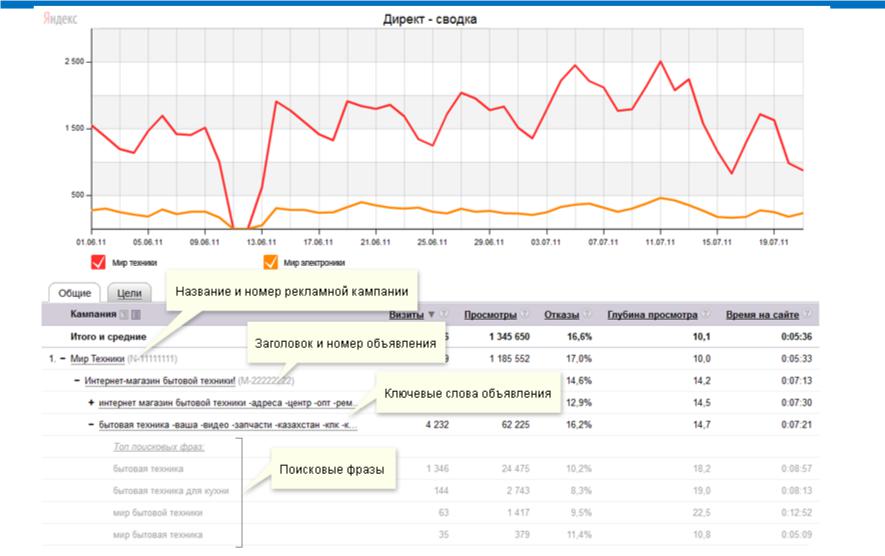This screenshot has height=556, width=885.
Task: Click the 01.06.11 date axis label
Action: tap(91, 242)
